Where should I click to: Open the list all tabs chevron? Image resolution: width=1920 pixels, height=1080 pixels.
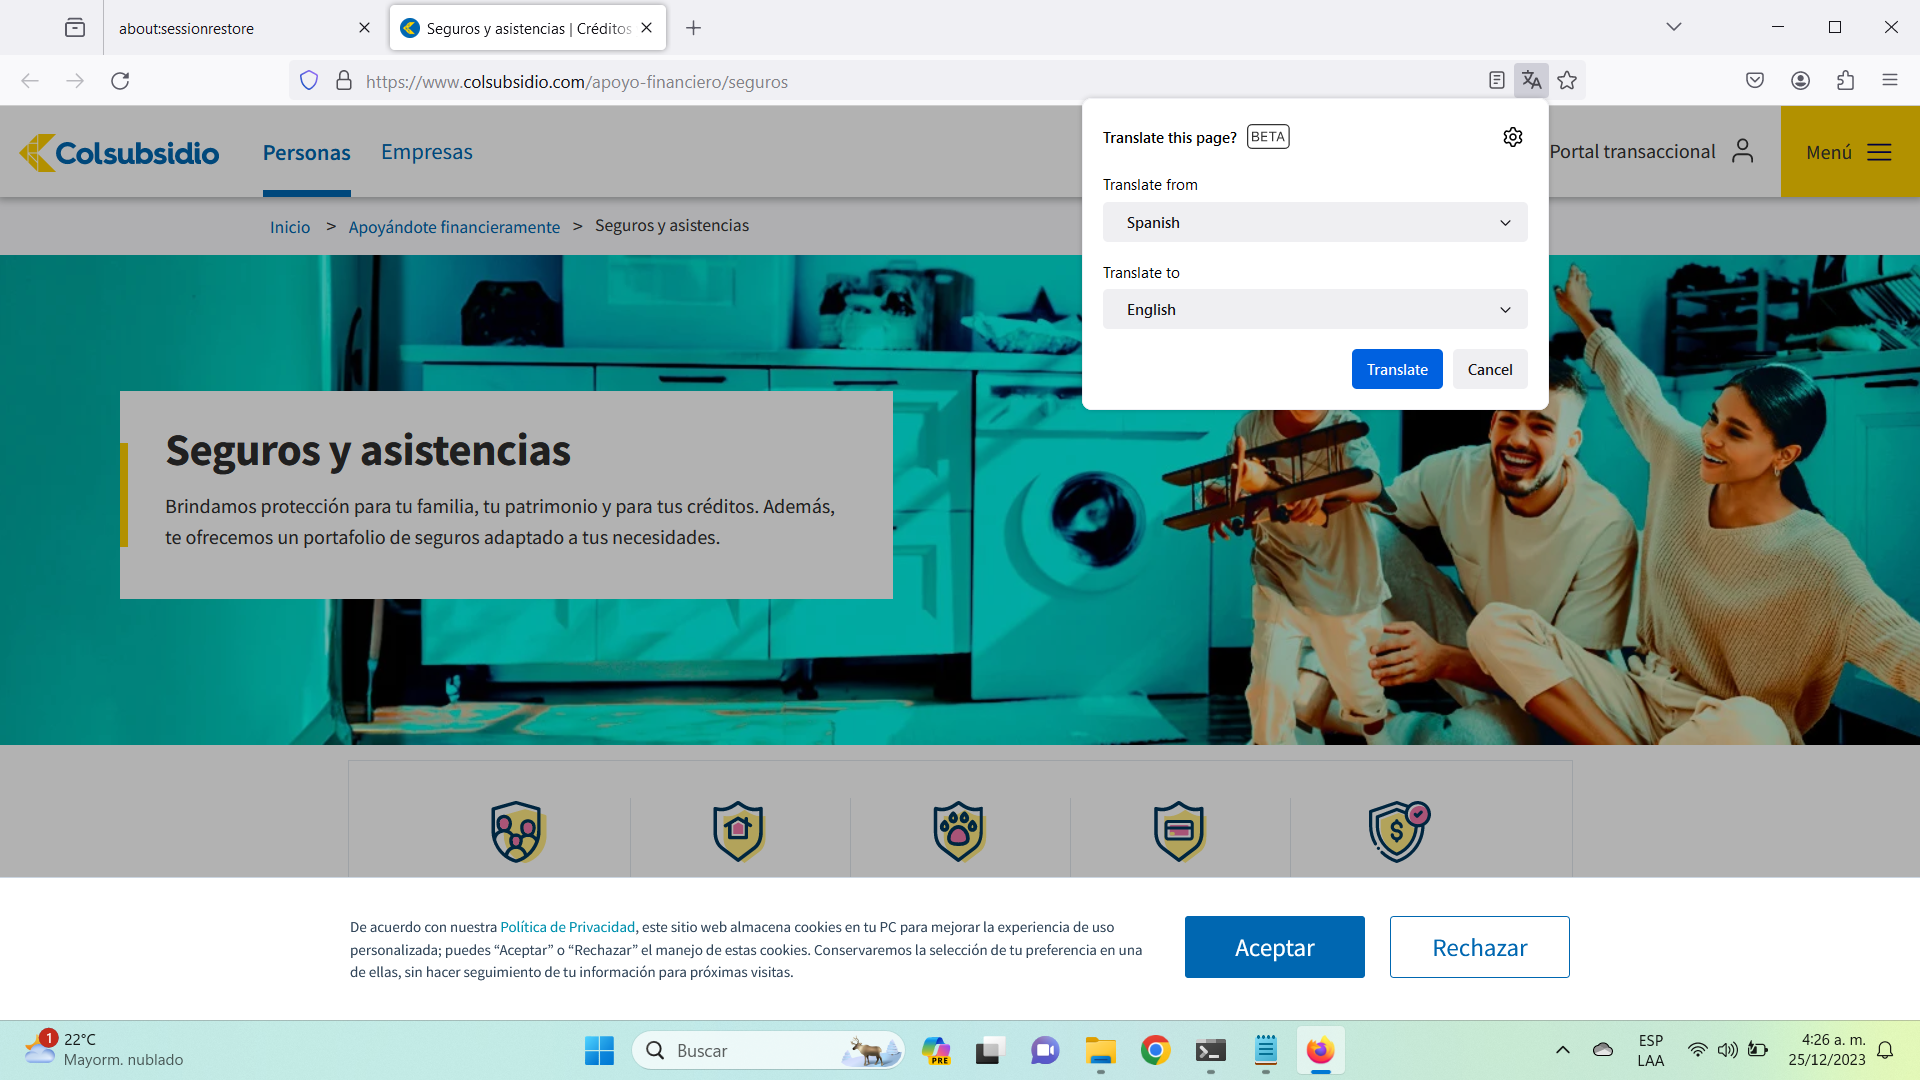(x=1673, y=27)
